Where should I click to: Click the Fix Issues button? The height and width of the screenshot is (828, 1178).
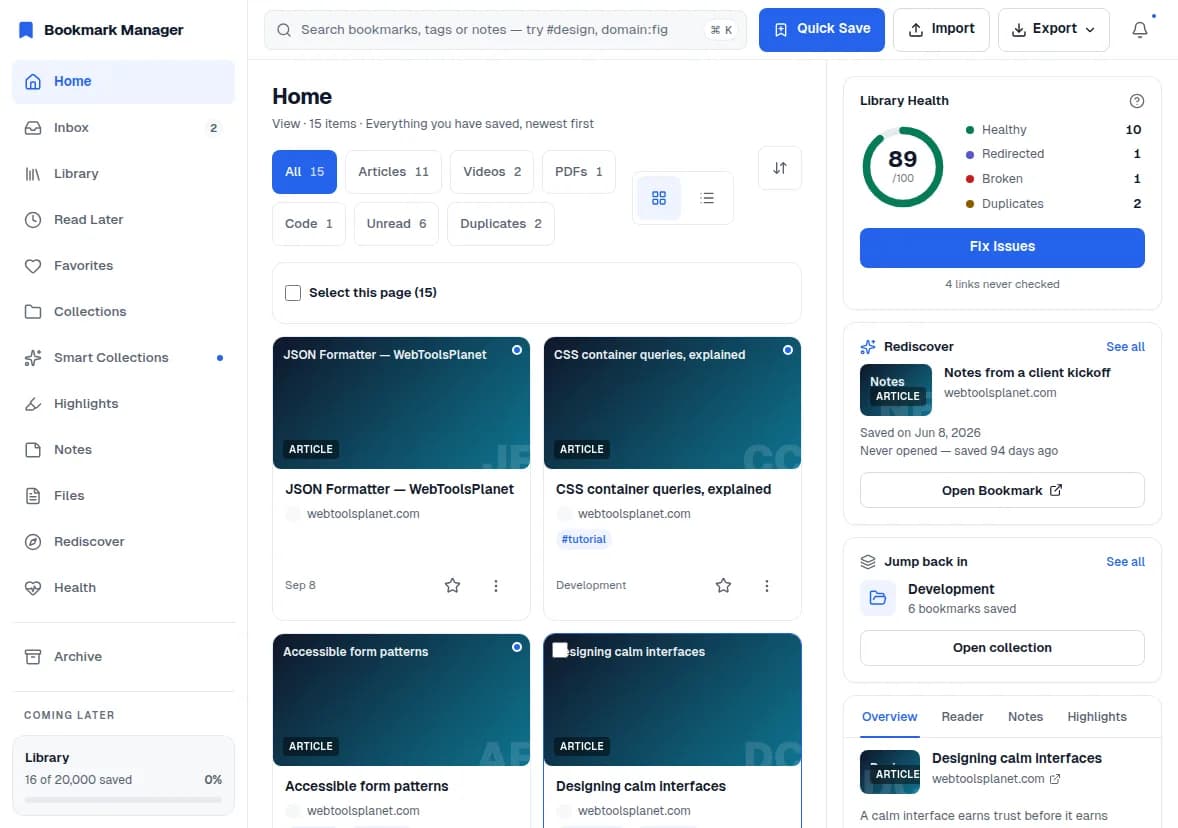coord(1002,247)
